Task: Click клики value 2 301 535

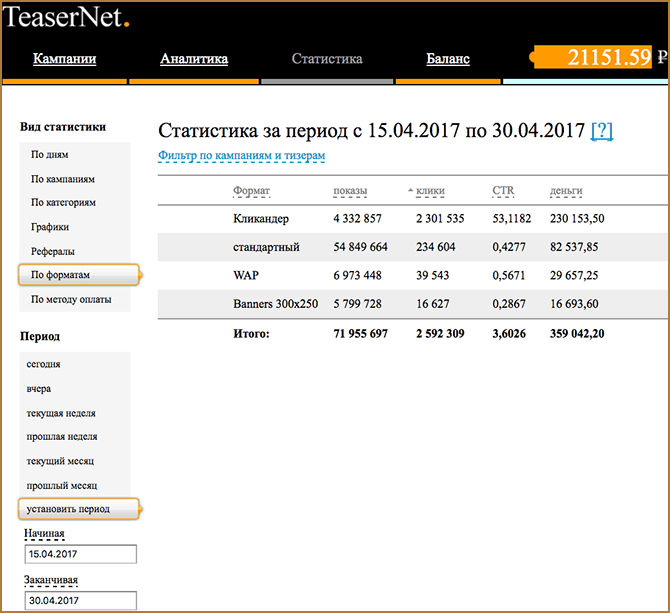Action: [x=441, y=219]
